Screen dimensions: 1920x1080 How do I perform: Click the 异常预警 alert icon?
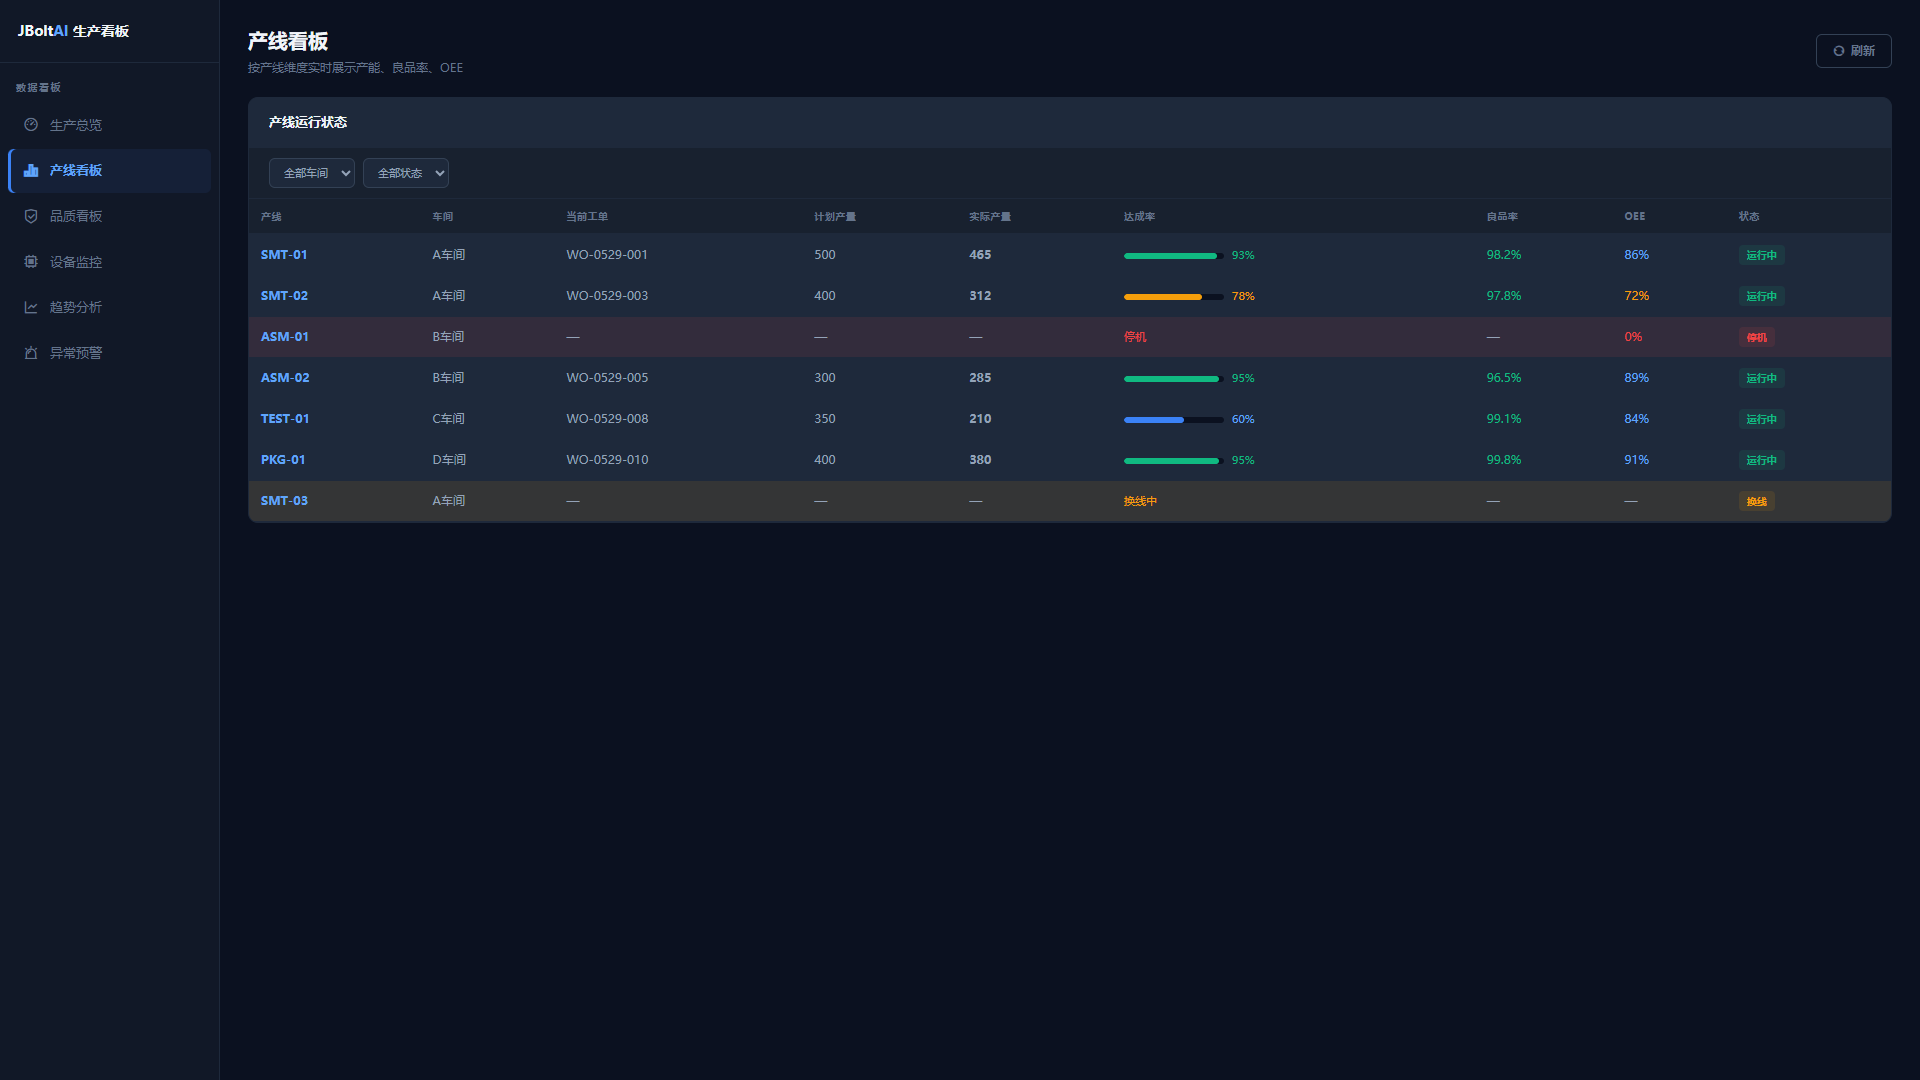click(x=31, y=353)
